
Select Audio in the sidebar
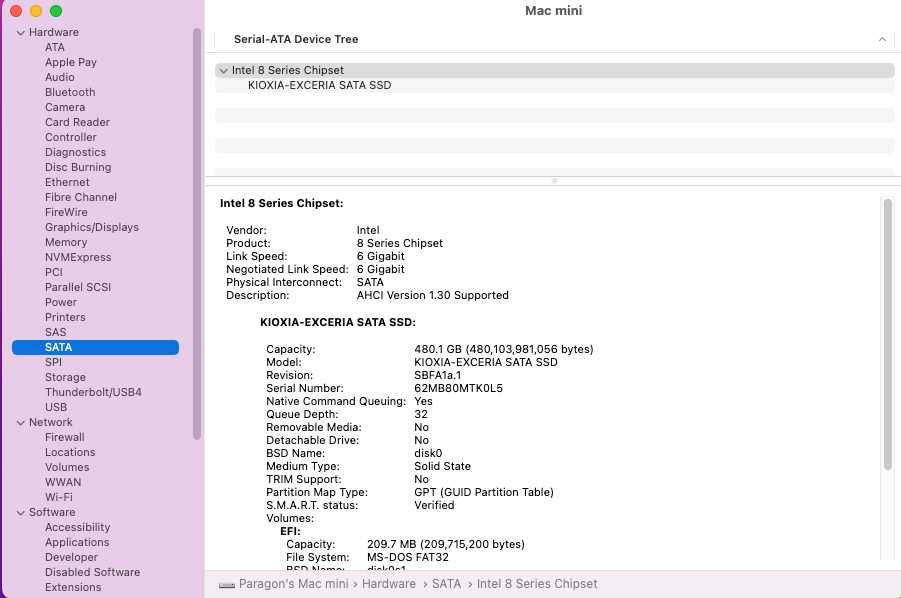pos(60,77)
